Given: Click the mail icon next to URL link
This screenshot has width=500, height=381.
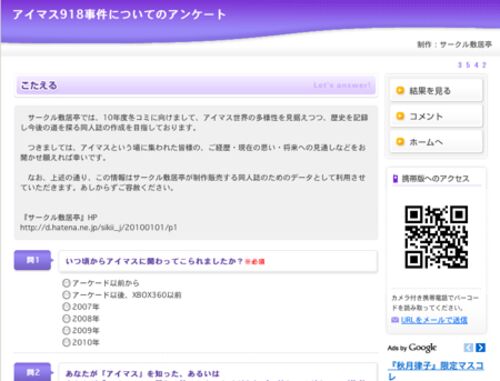Looking at the screenshot, I should point(395,320).
